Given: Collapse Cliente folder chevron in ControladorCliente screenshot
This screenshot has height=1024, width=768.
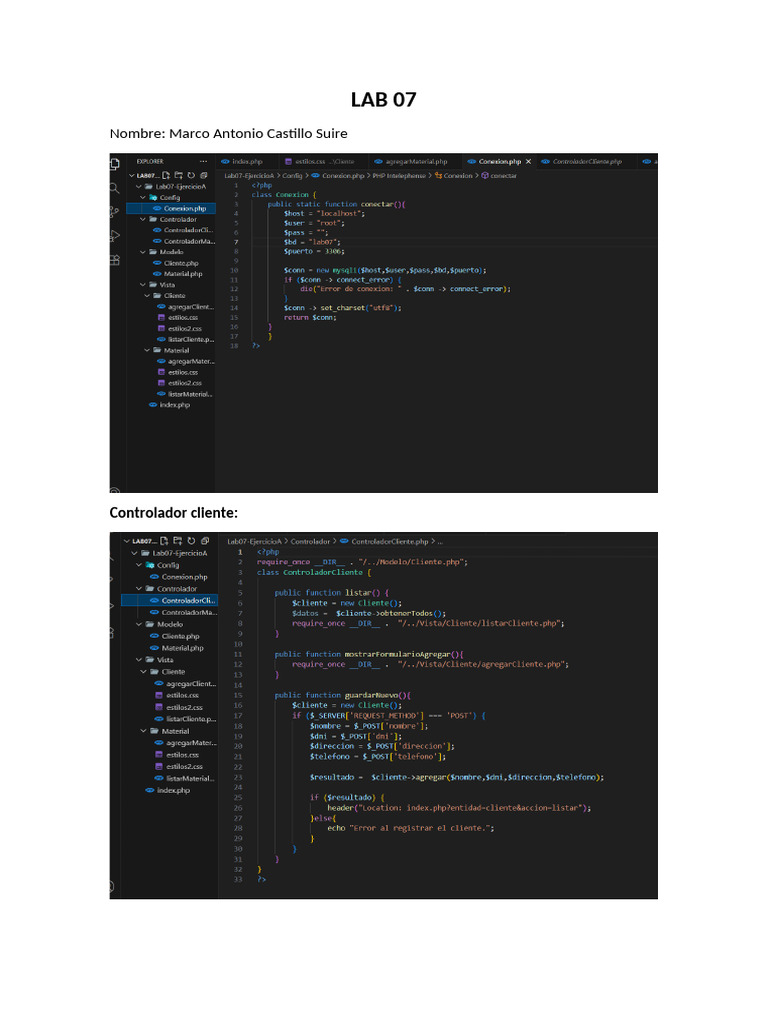Looking at the screenshot, I should click(144, 671).
